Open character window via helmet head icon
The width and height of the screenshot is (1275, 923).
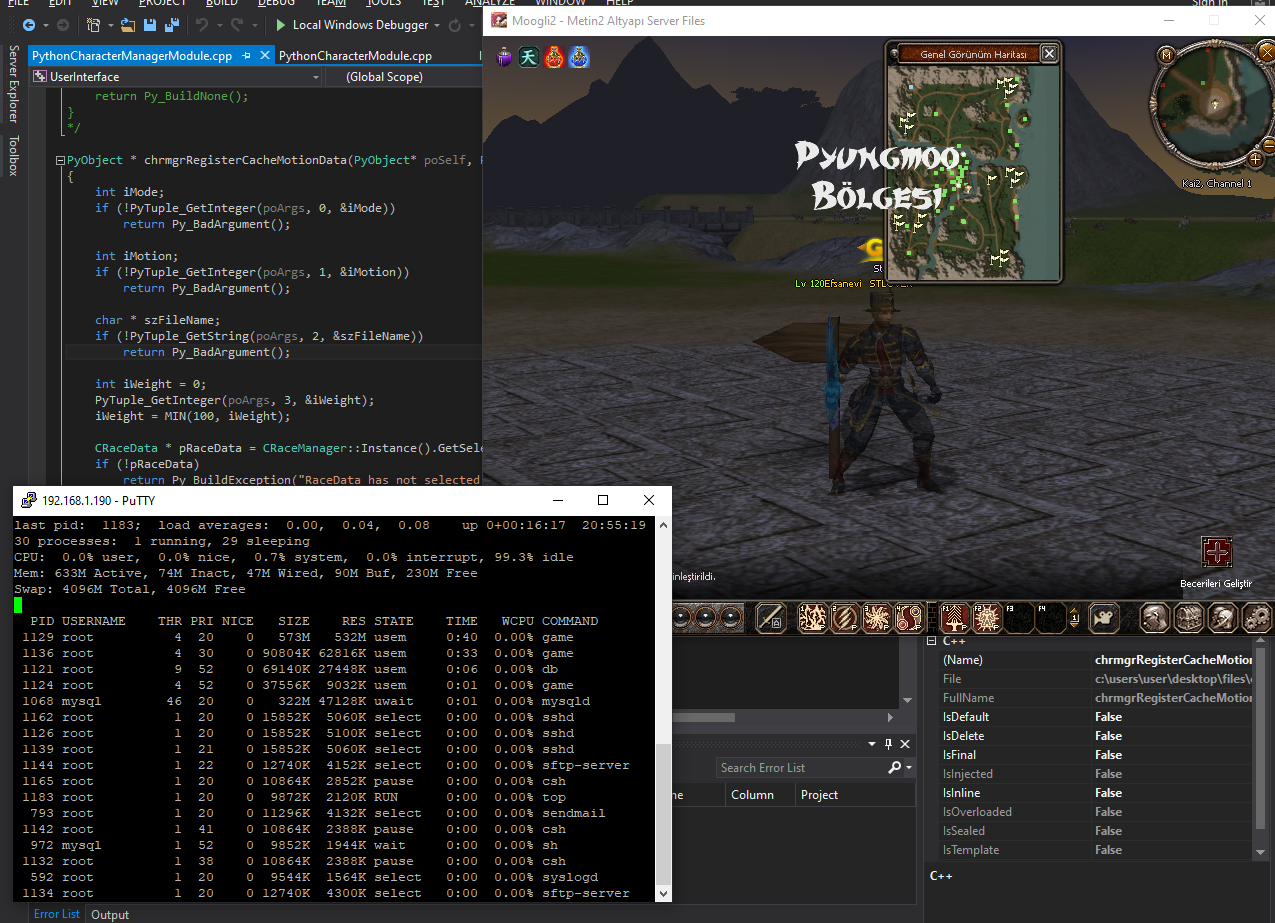(x=1155, y=618)
